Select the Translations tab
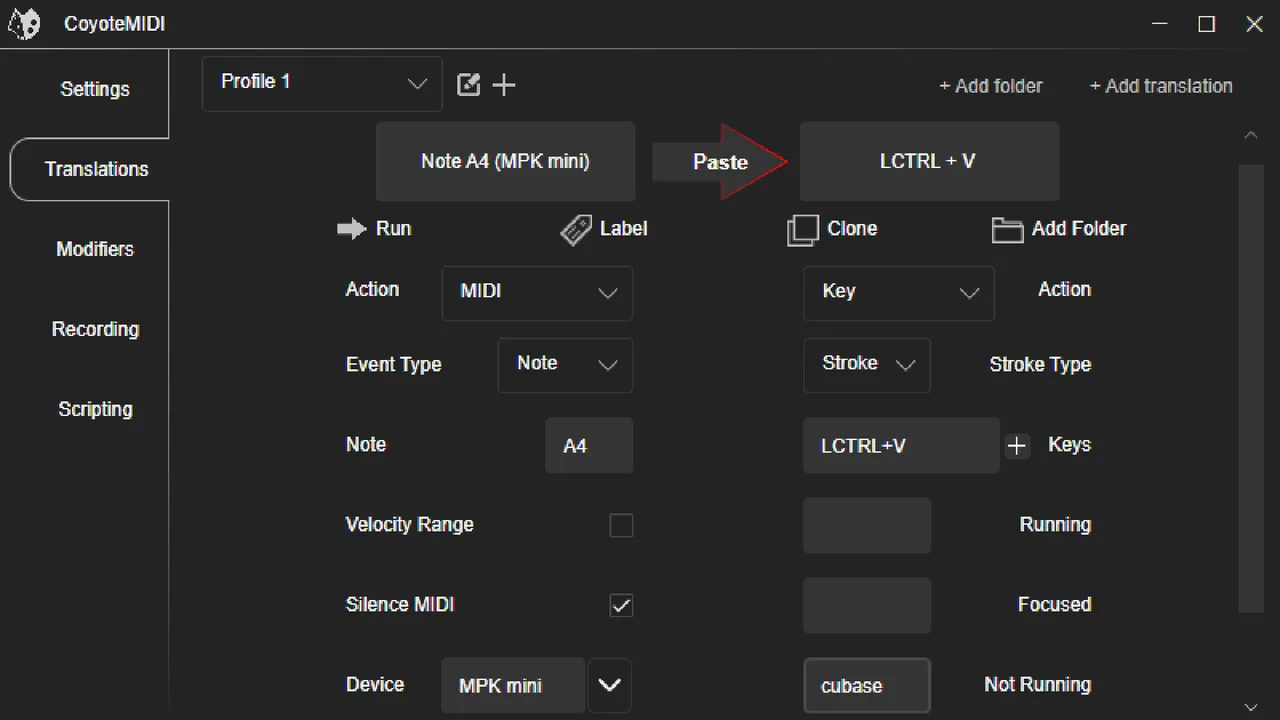Screen dimensions: 1280x720 click(x=96, y=169)
